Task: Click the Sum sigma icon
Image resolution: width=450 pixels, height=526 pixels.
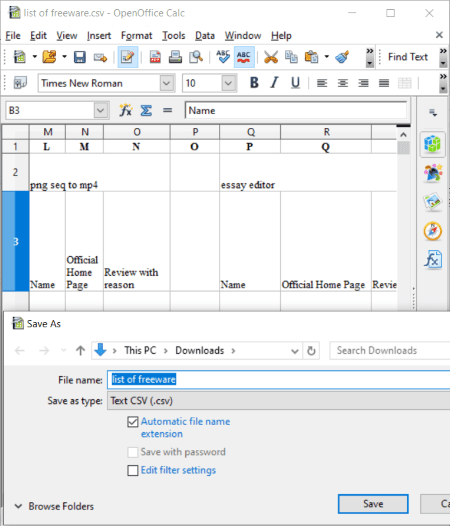Action: [x=146, y=110]
